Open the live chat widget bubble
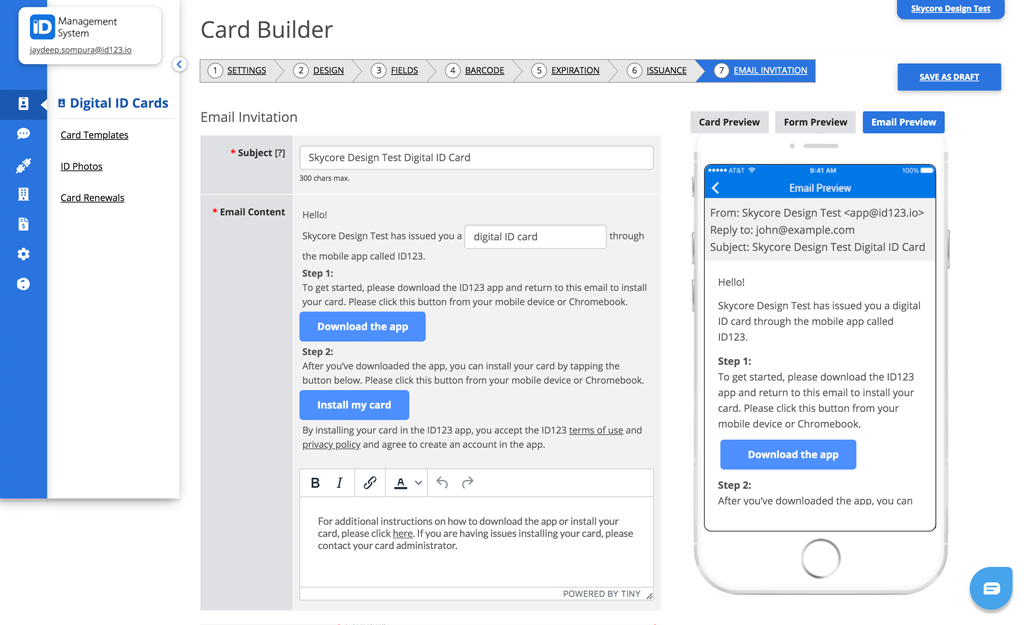This screenshot has width=1024, height=625. point(991,588)
